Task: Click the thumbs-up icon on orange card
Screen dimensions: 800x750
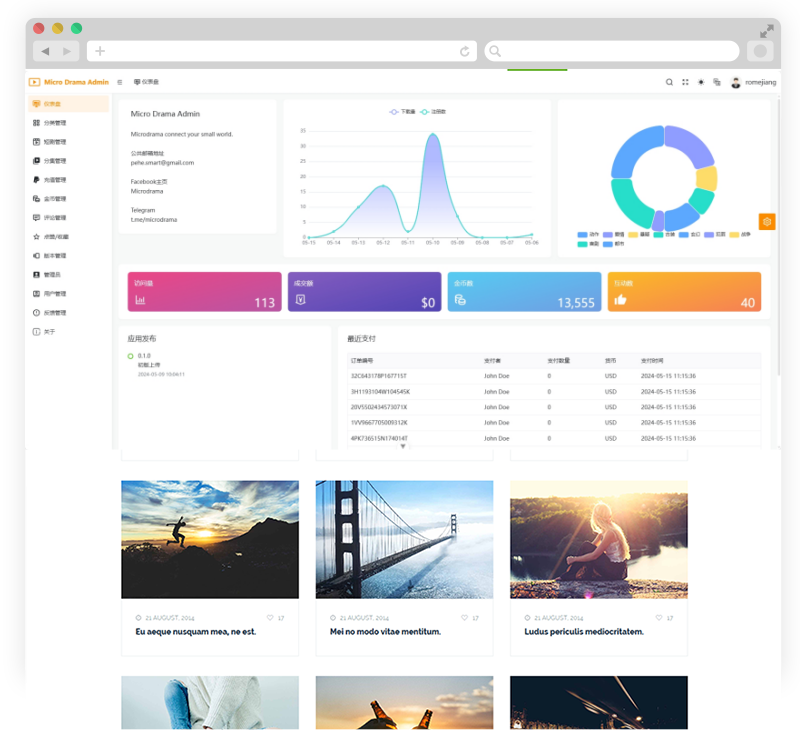Action: 620,299
